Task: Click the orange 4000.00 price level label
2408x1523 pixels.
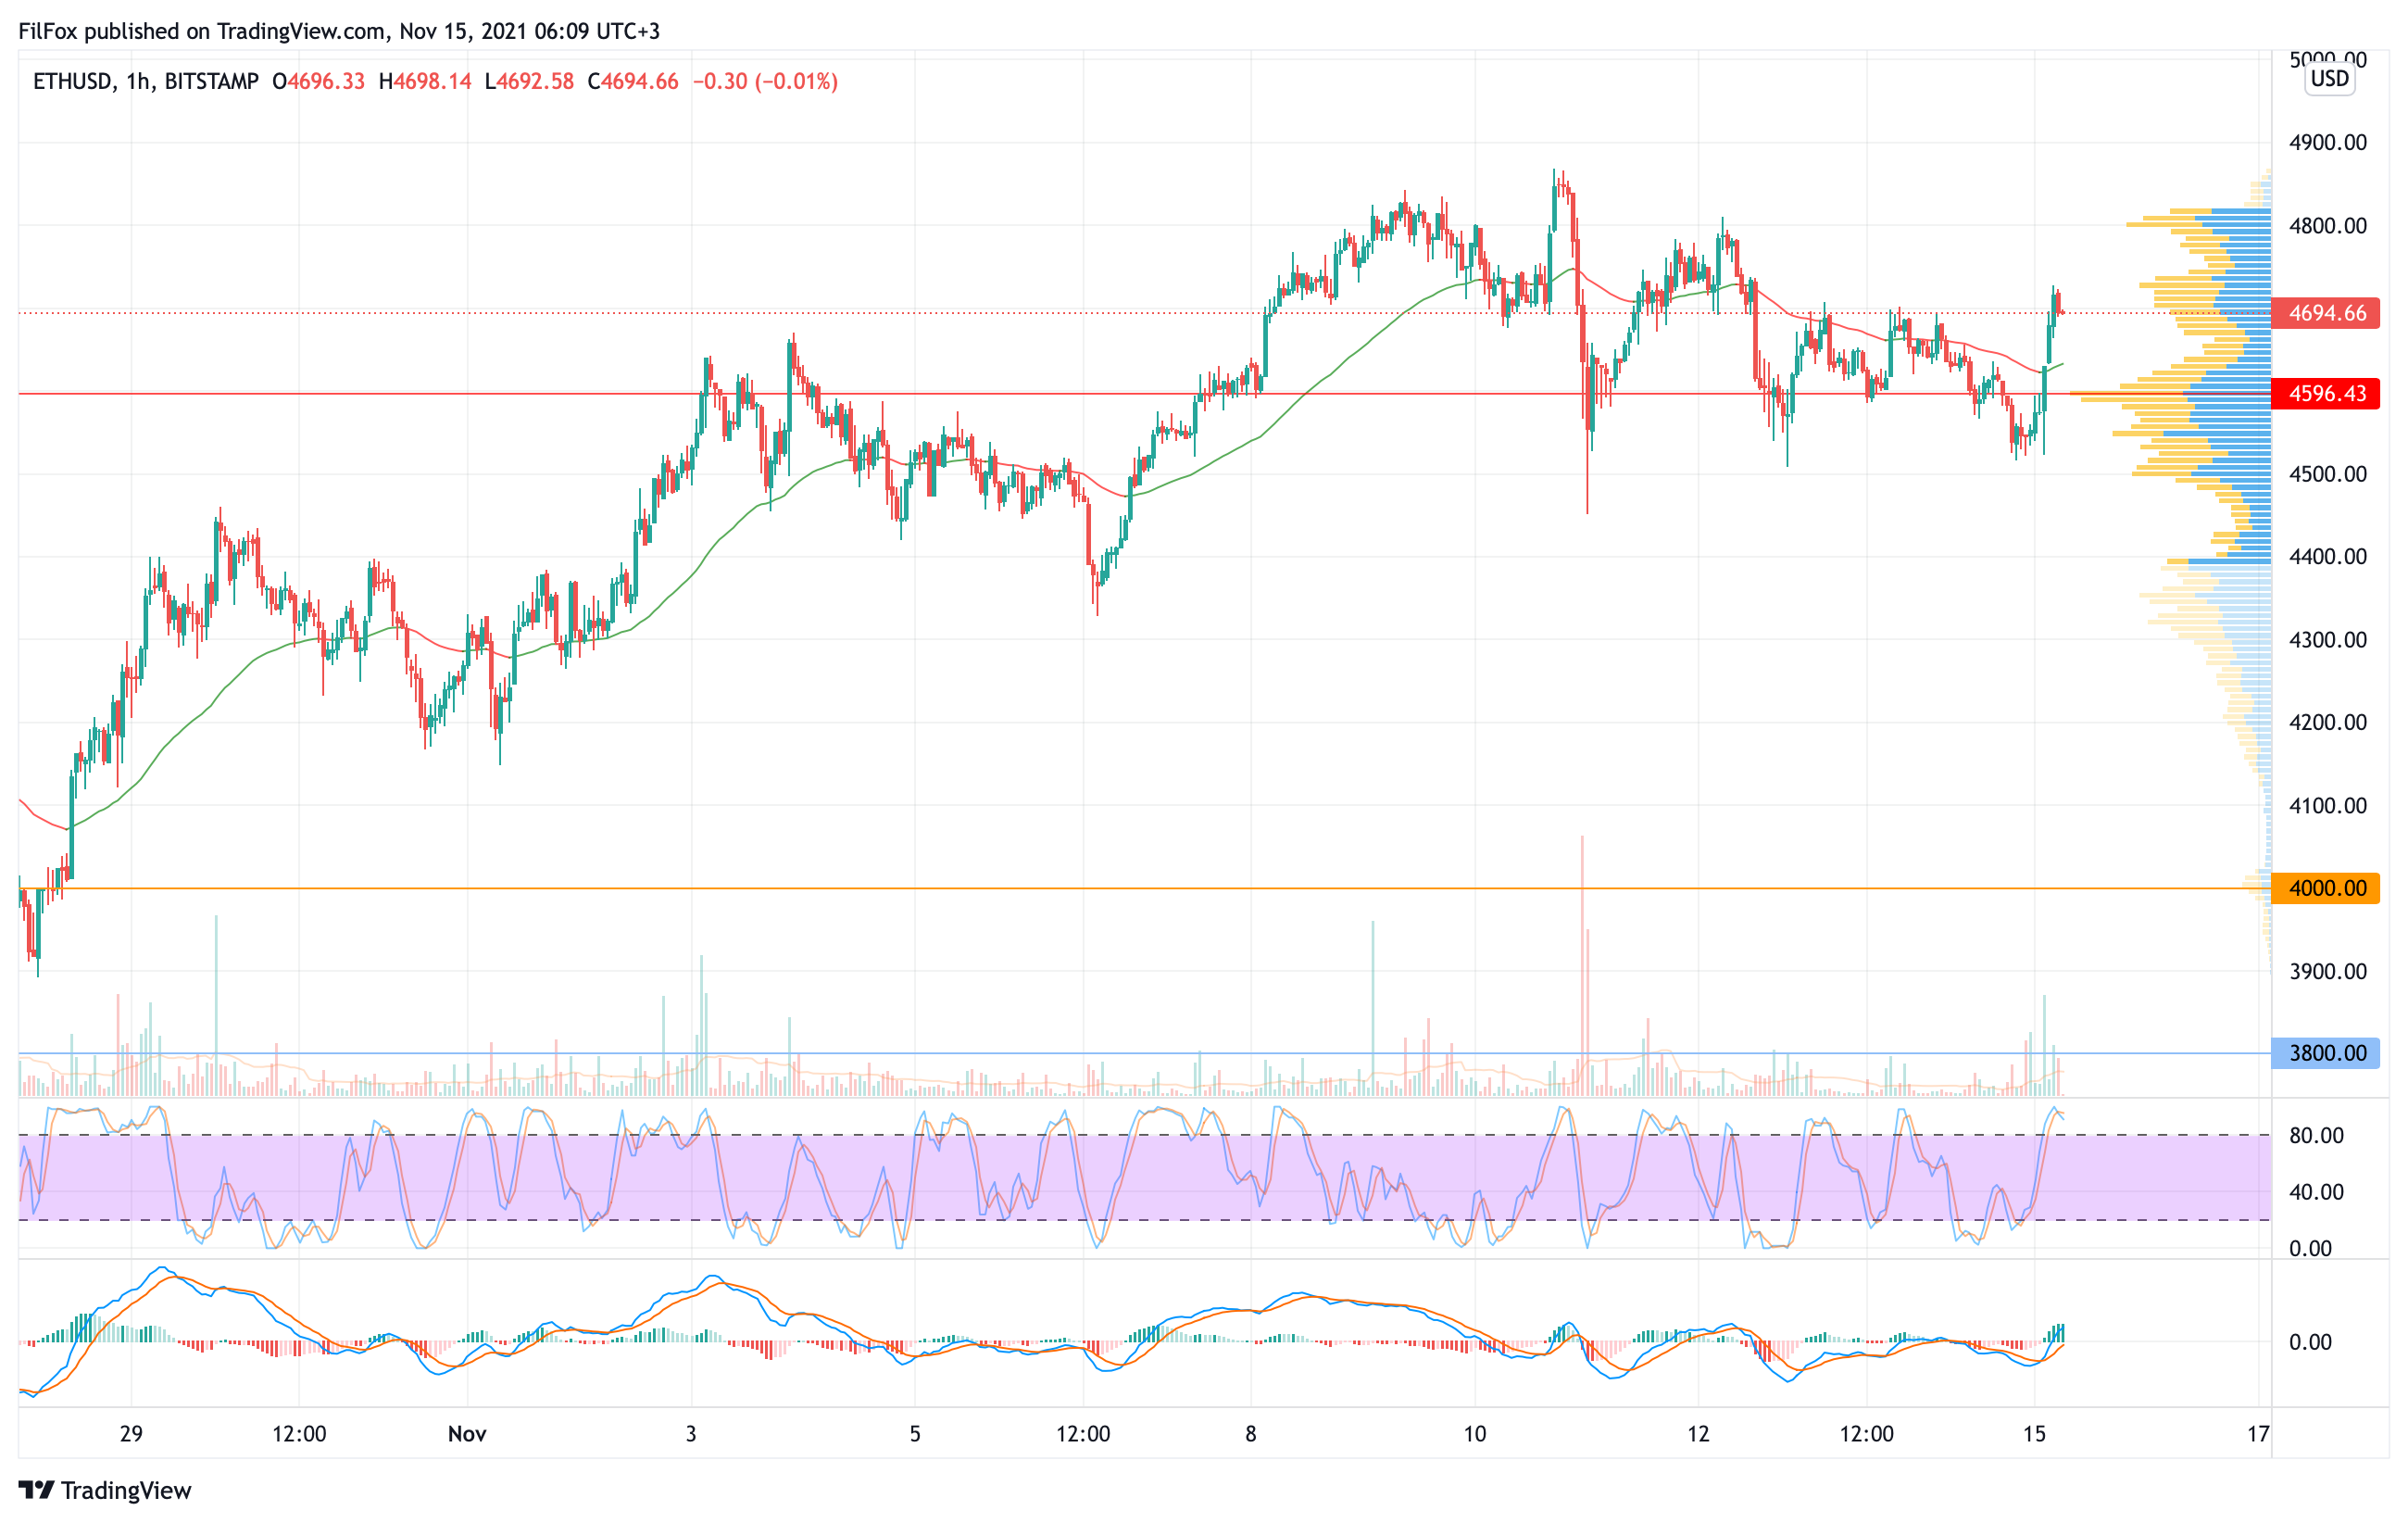Action: [x=2326, y=888]
